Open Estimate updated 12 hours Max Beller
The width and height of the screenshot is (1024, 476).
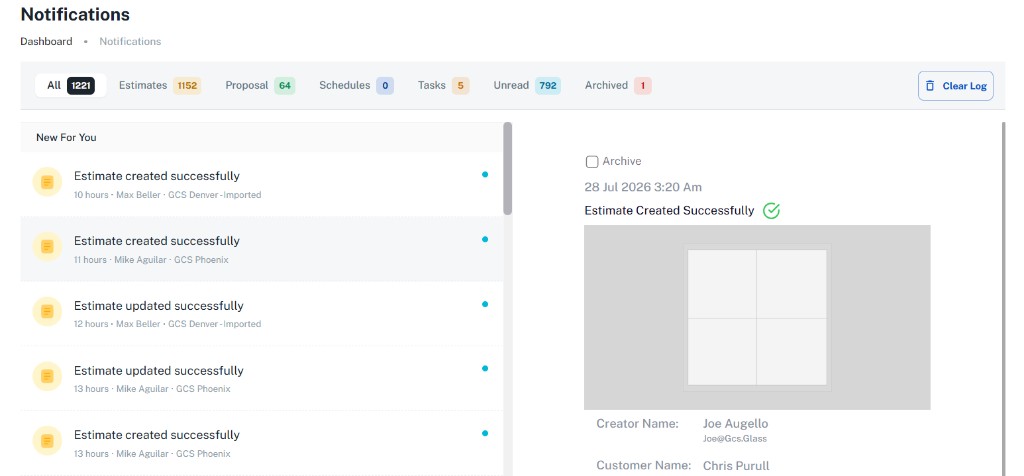262,313
